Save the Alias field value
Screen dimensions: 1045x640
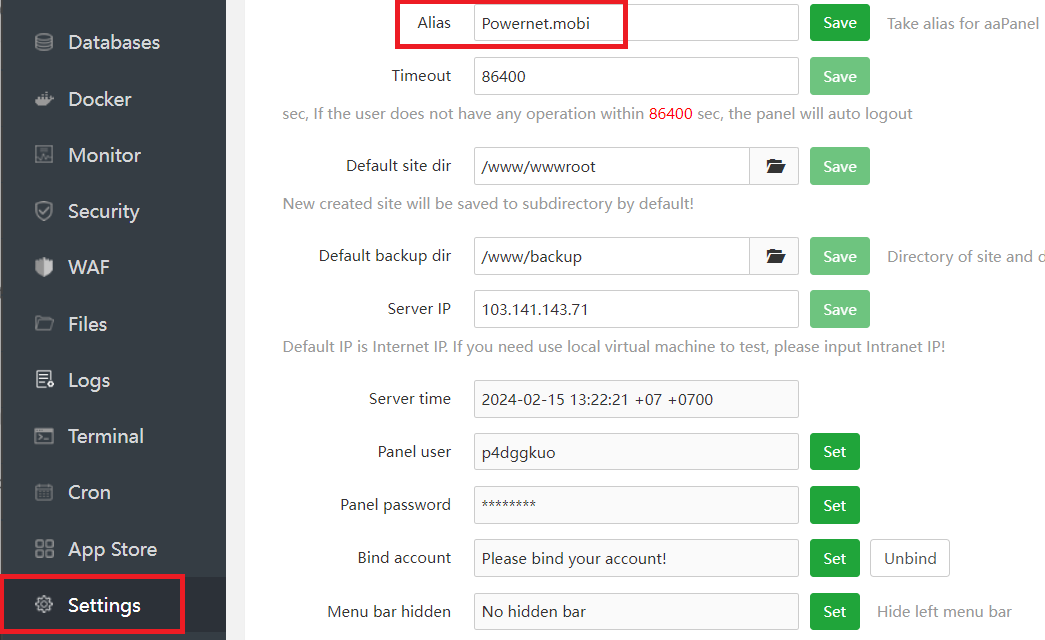click(839, 23)
